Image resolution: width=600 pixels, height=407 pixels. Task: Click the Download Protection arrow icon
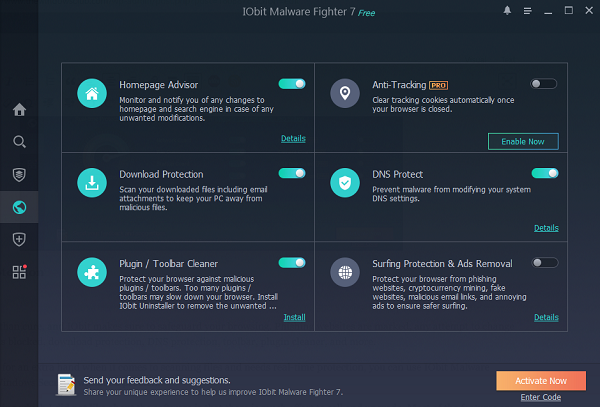92,183
